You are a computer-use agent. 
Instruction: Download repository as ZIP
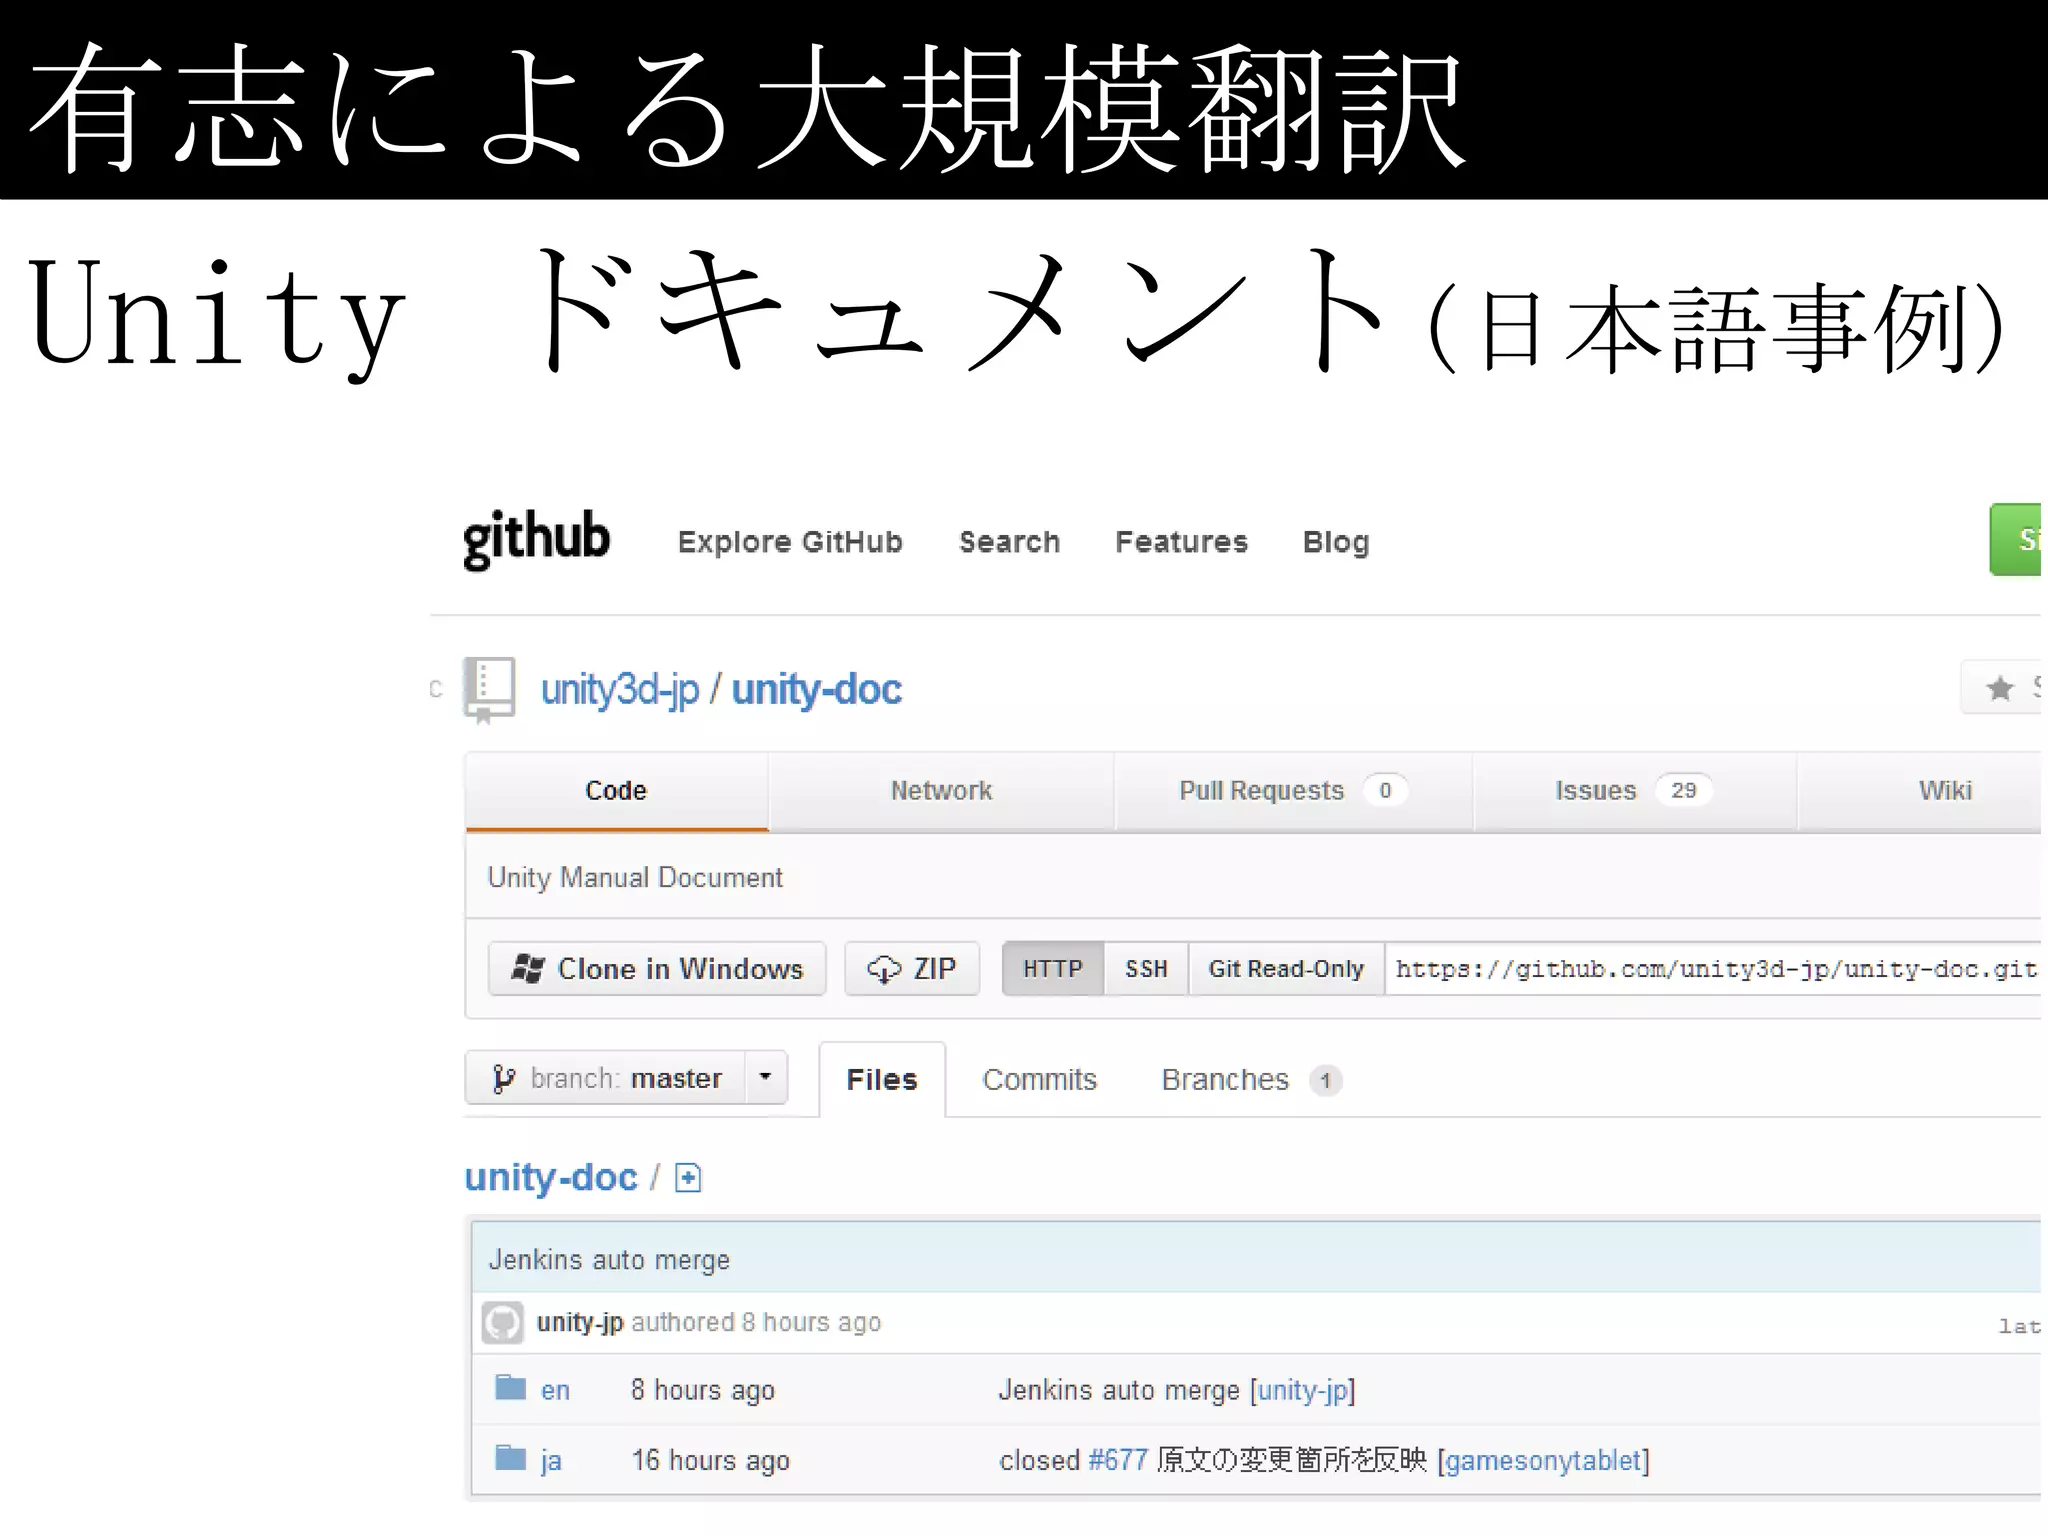point(912,969)
